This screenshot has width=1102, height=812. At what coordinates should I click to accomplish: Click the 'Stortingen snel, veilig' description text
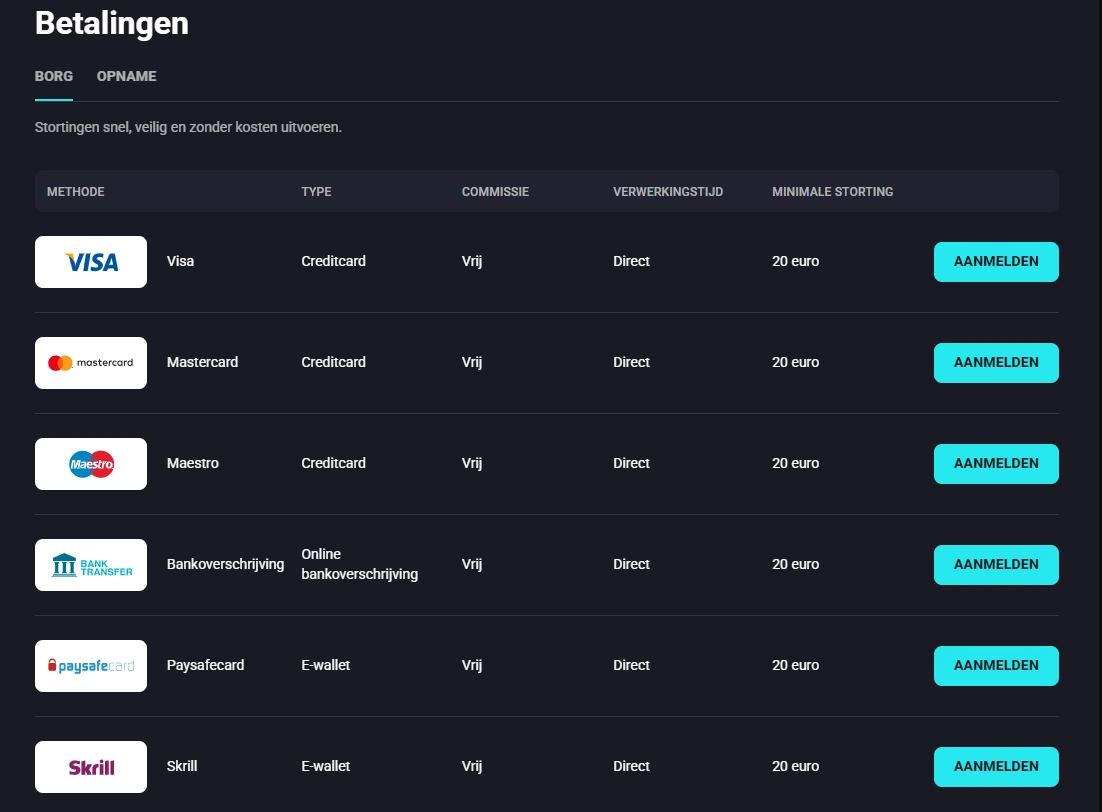point(188,127)
